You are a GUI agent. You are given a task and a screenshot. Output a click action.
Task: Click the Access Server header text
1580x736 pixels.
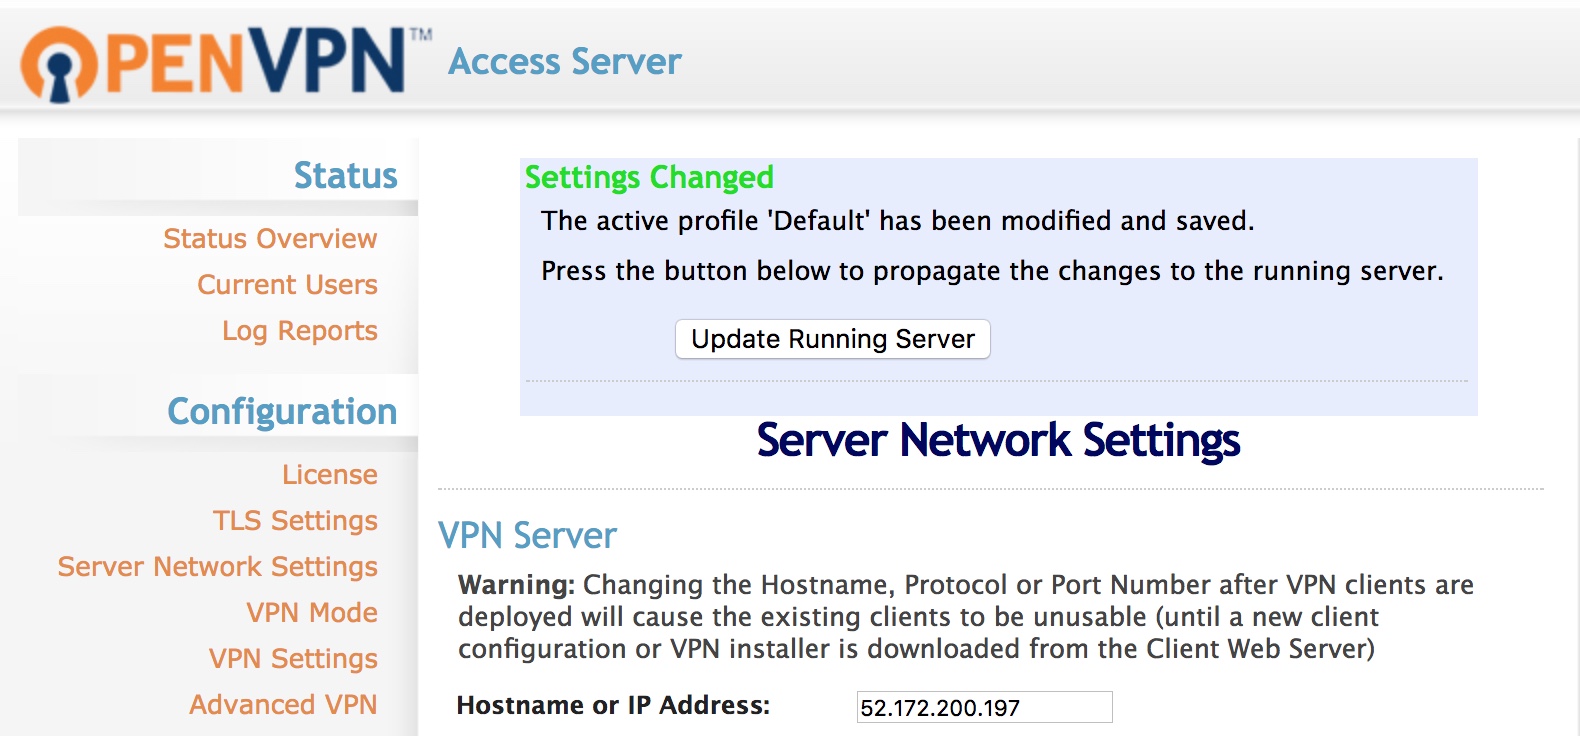(x=564, y=62)
